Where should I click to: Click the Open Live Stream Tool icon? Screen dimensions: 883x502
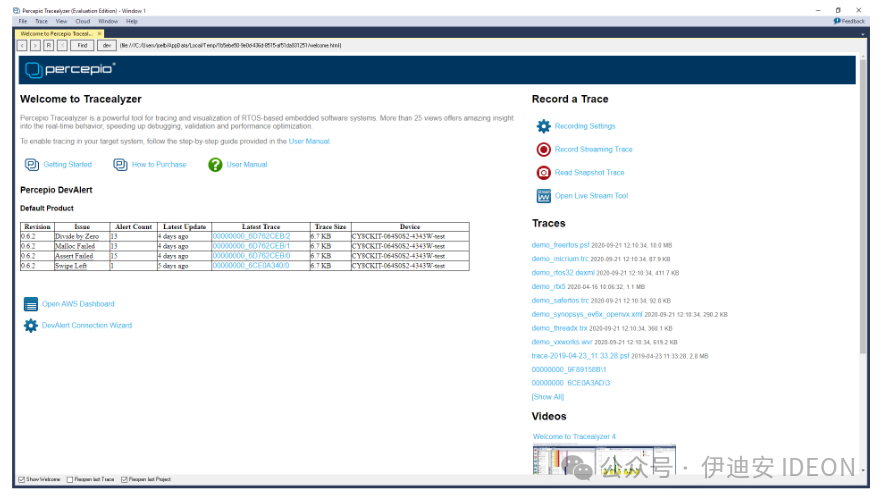coord(543,196)
